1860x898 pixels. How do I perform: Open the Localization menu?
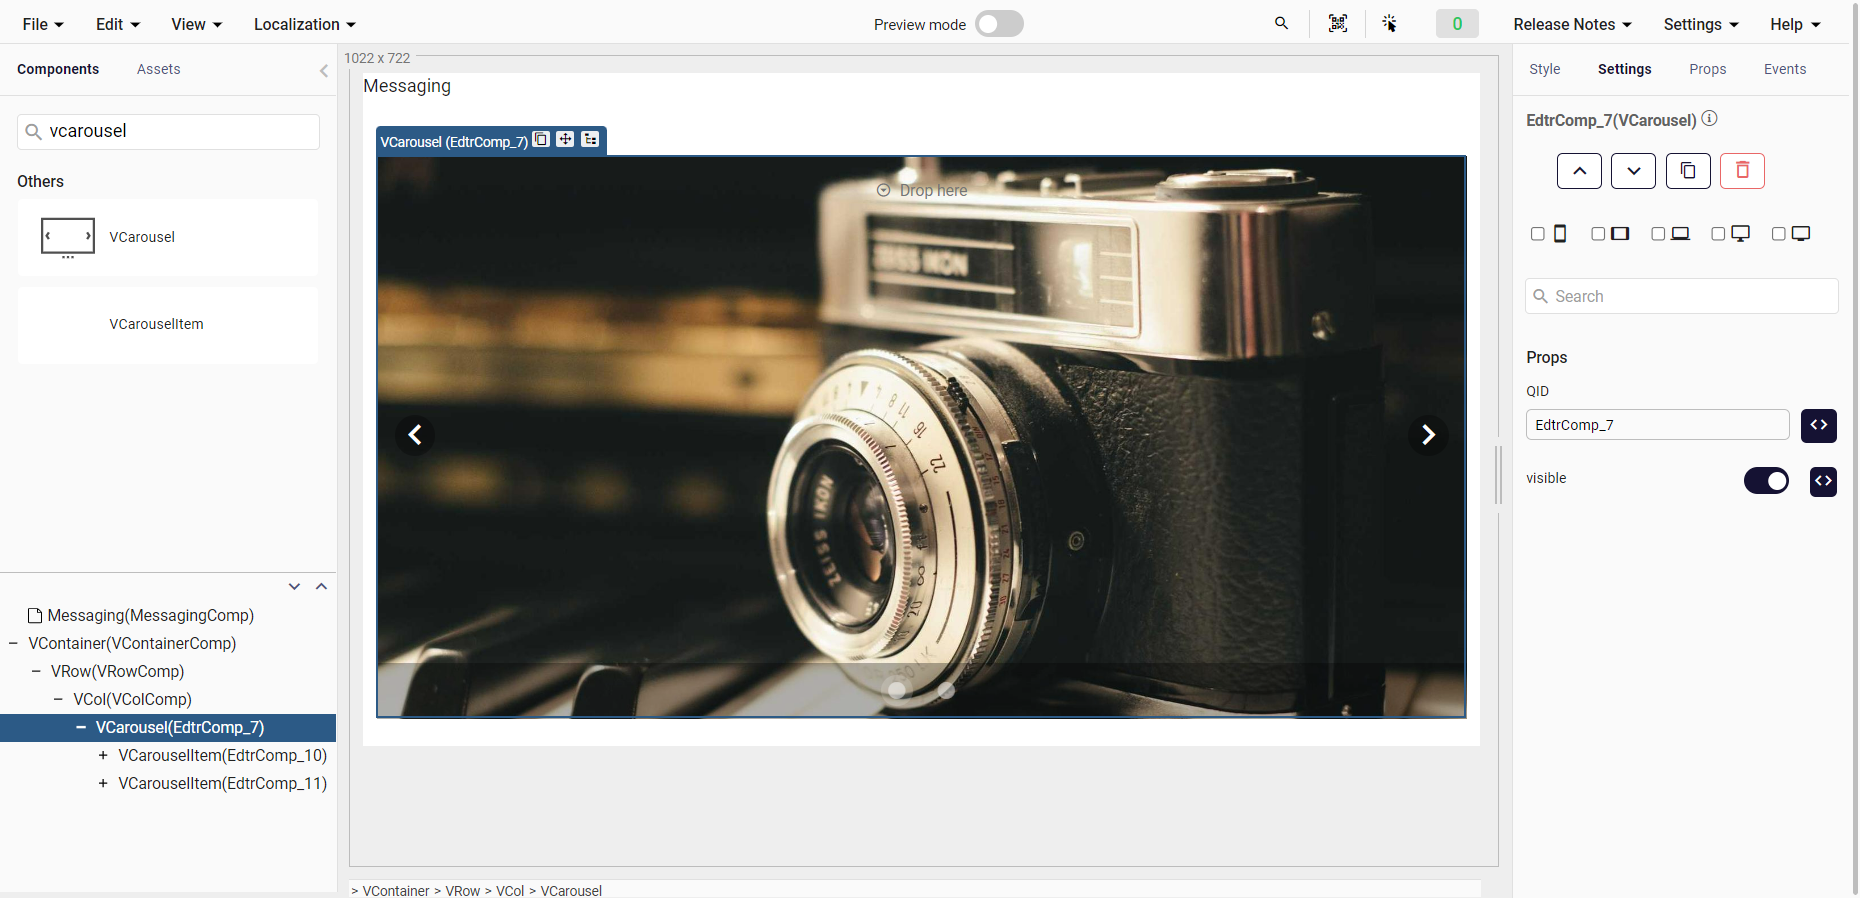point(304,24)
